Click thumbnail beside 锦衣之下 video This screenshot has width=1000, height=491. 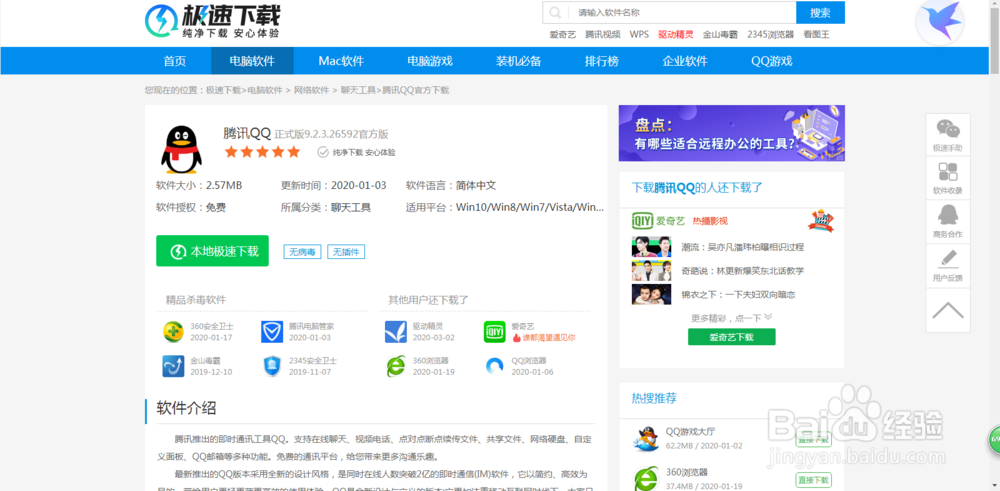coord(652,295)
